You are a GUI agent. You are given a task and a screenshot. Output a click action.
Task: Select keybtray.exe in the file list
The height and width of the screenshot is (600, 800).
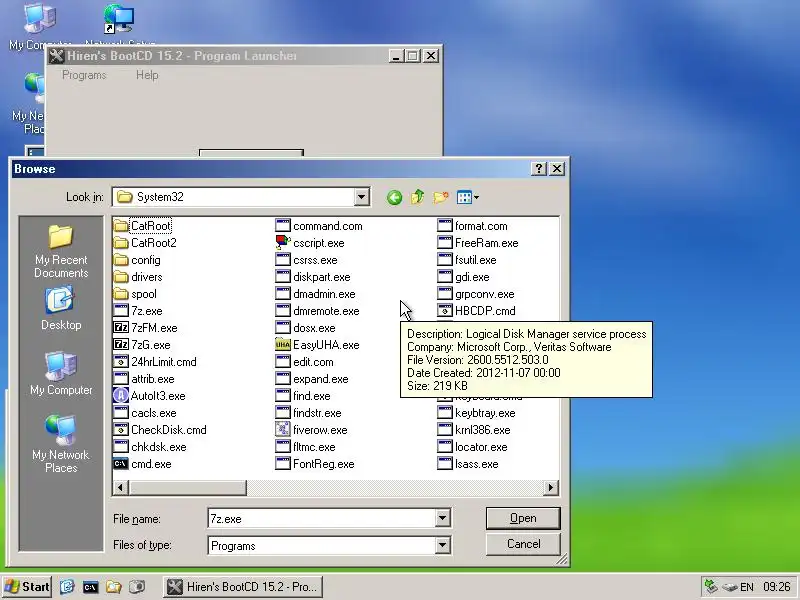click(477, 413)
